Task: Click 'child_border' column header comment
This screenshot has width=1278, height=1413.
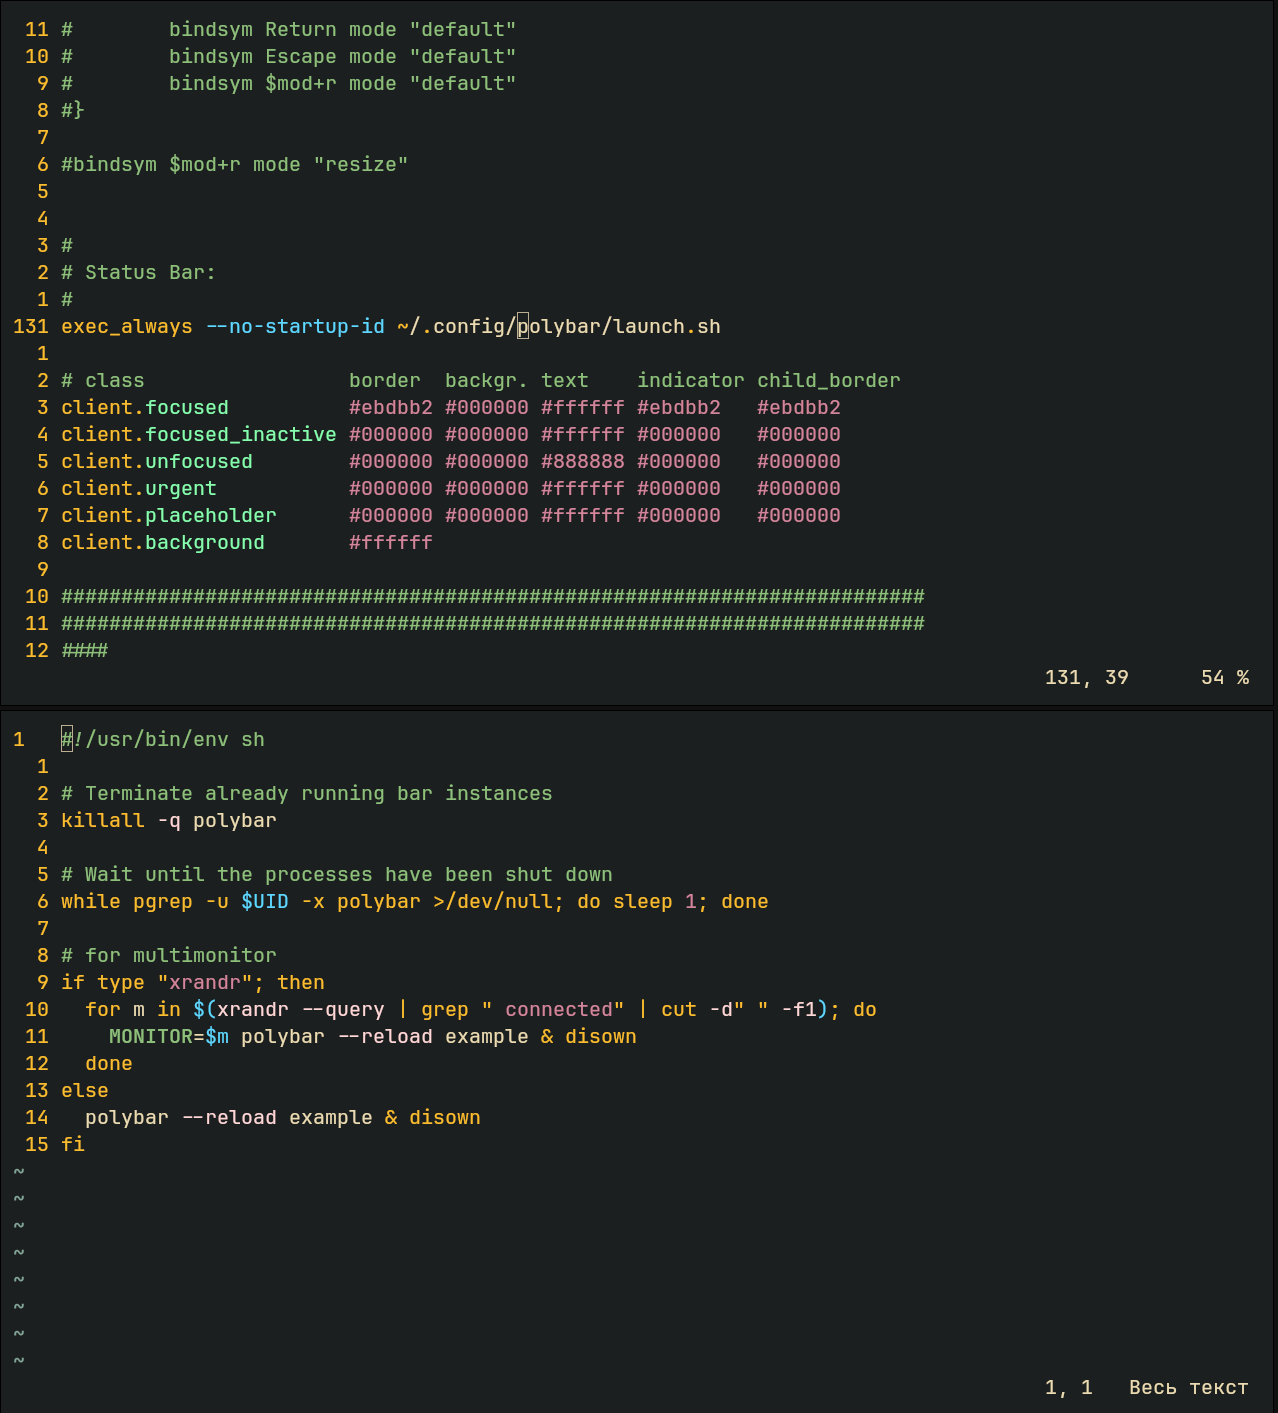Action: pos(829,381)
